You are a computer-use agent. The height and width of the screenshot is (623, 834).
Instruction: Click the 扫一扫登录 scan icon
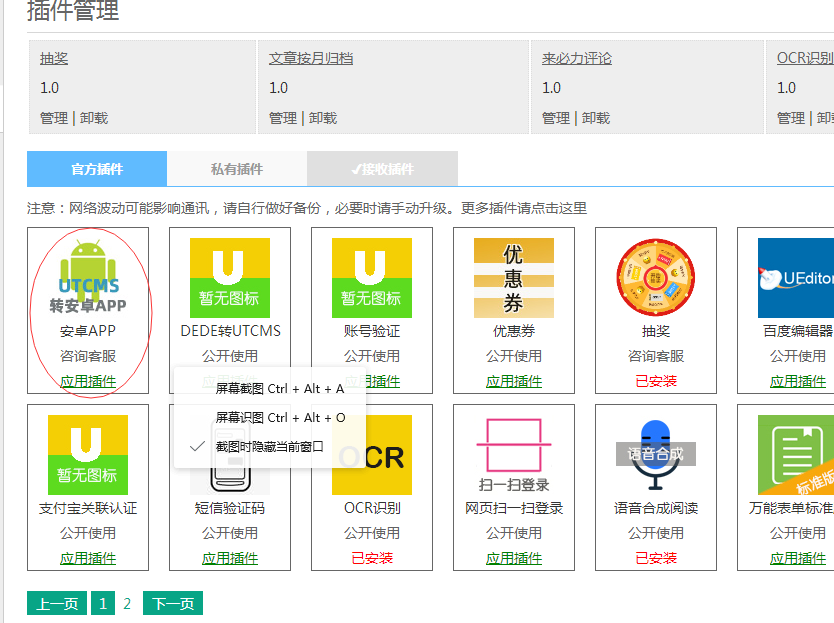514,454
